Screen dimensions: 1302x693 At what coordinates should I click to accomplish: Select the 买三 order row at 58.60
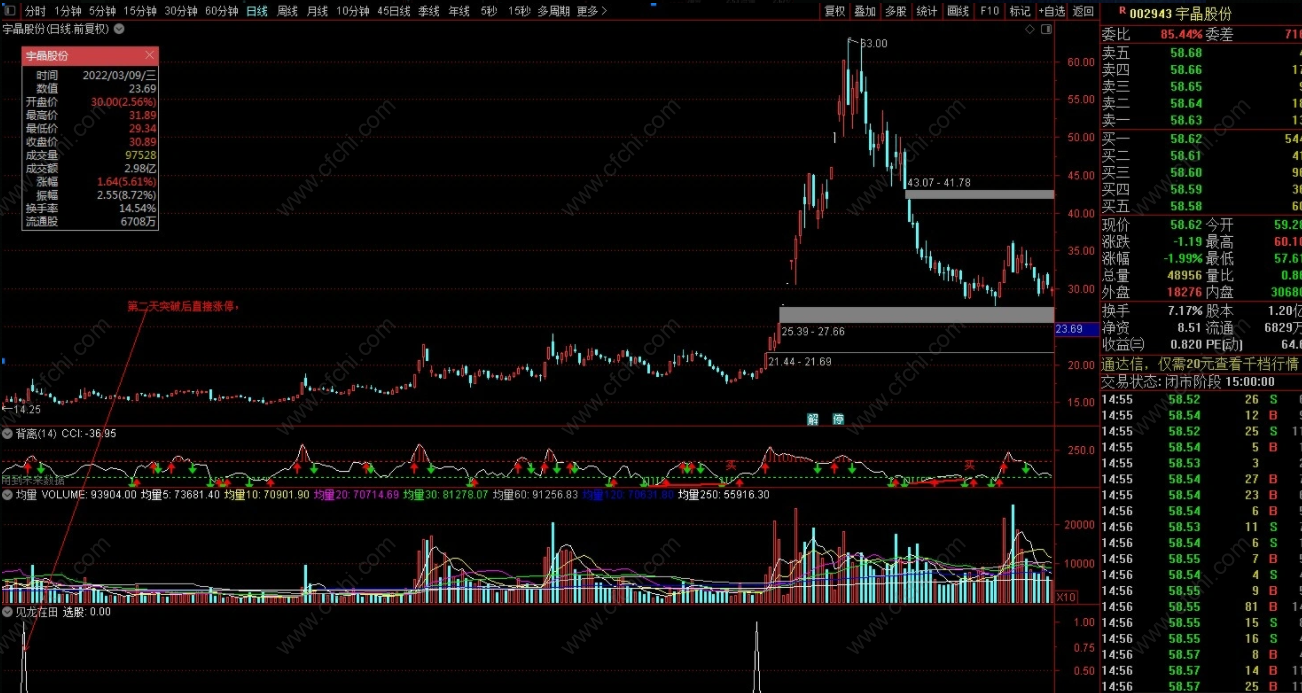[1201, 173]
